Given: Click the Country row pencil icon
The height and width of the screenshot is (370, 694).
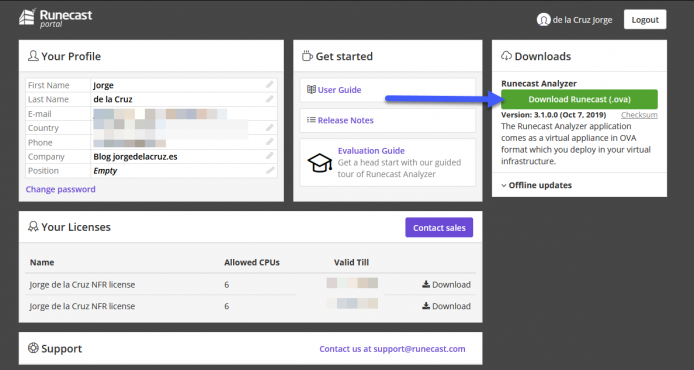Looking at the screenshot, I should coord(270,127).
